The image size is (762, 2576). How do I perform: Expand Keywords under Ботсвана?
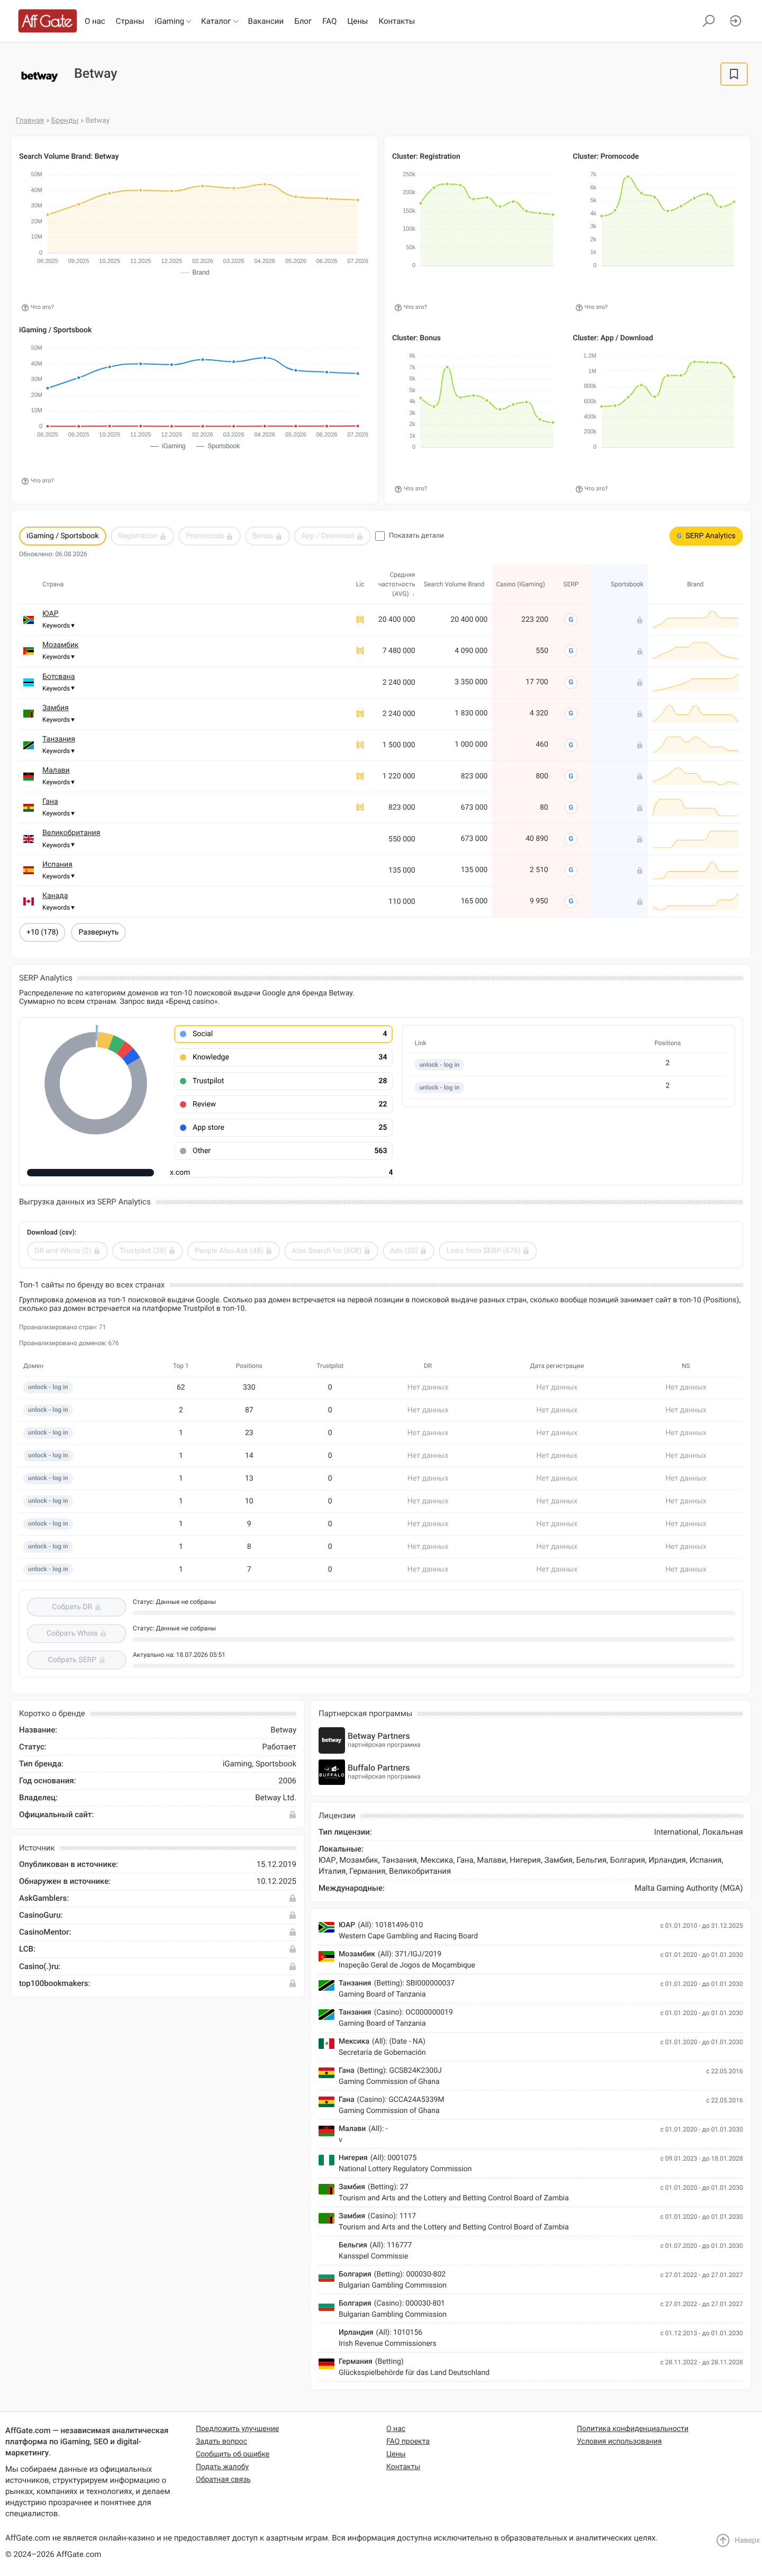(58, 689)
